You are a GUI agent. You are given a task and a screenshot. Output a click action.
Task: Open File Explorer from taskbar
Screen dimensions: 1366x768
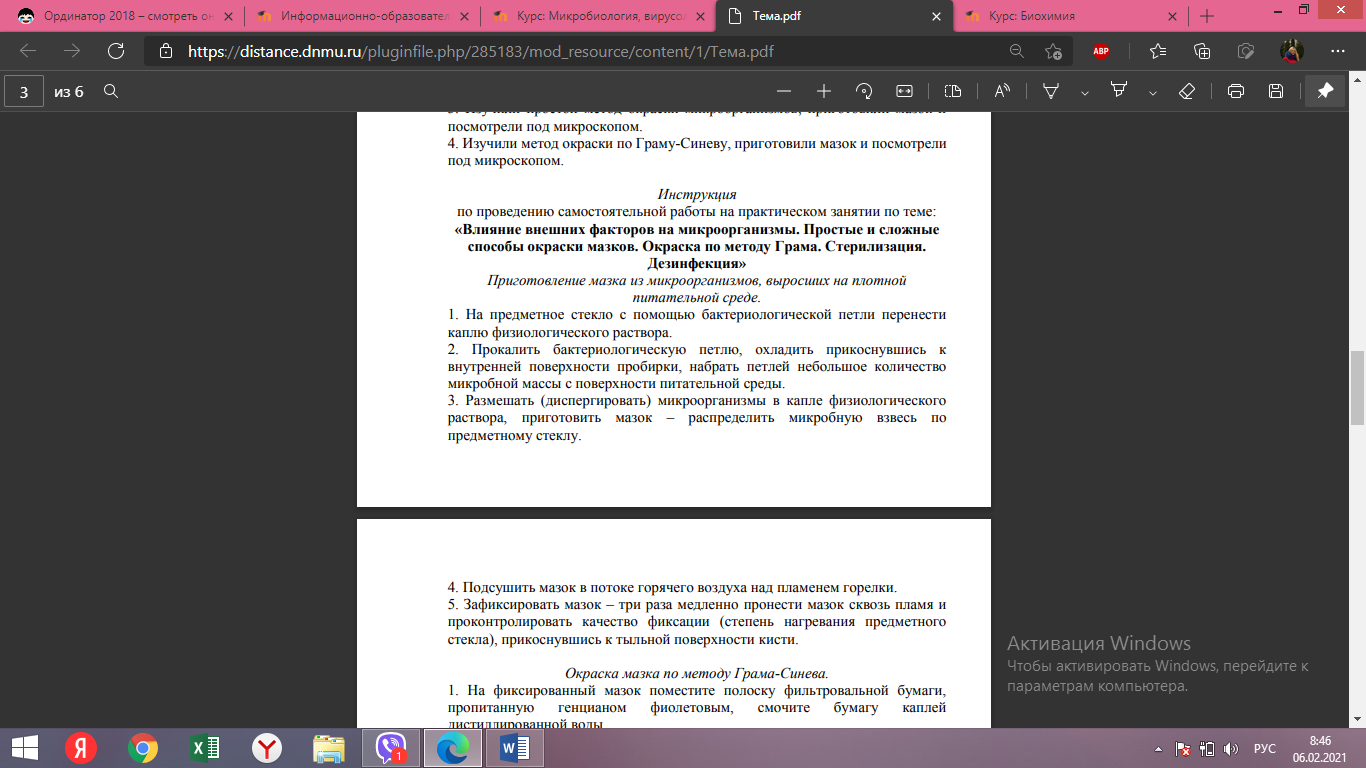[x=329, y=748]
